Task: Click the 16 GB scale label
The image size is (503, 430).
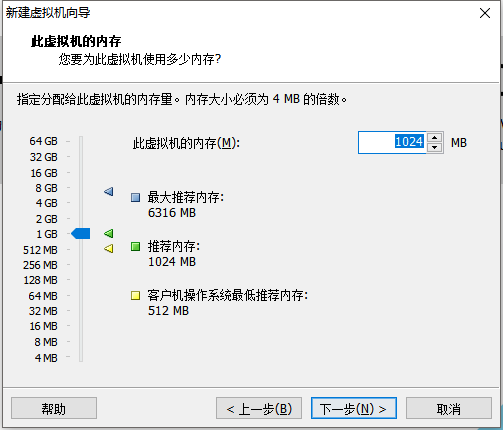Action: (44, 173)
